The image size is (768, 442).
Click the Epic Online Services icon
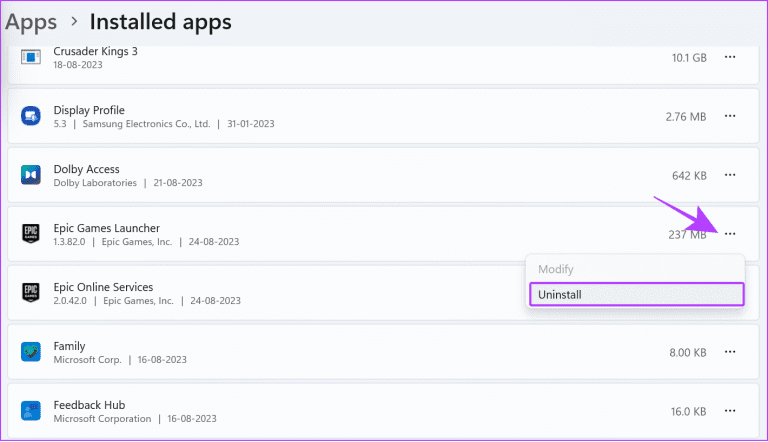pos(30,293)
